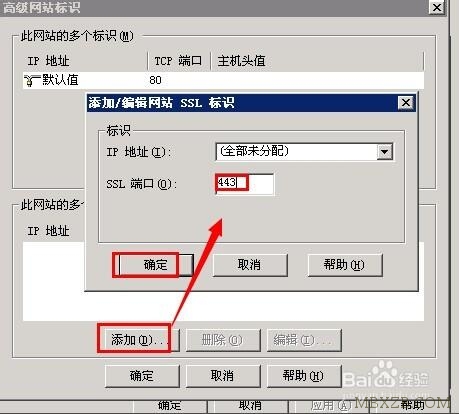459x414 pixels.
Task: Click the 删除(O) button
Action: 223,340
